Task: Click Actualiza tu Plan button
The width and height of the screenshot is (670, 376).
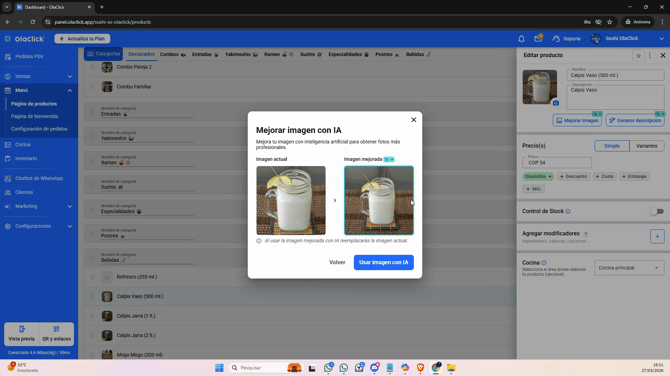Action: pos(82,38)
